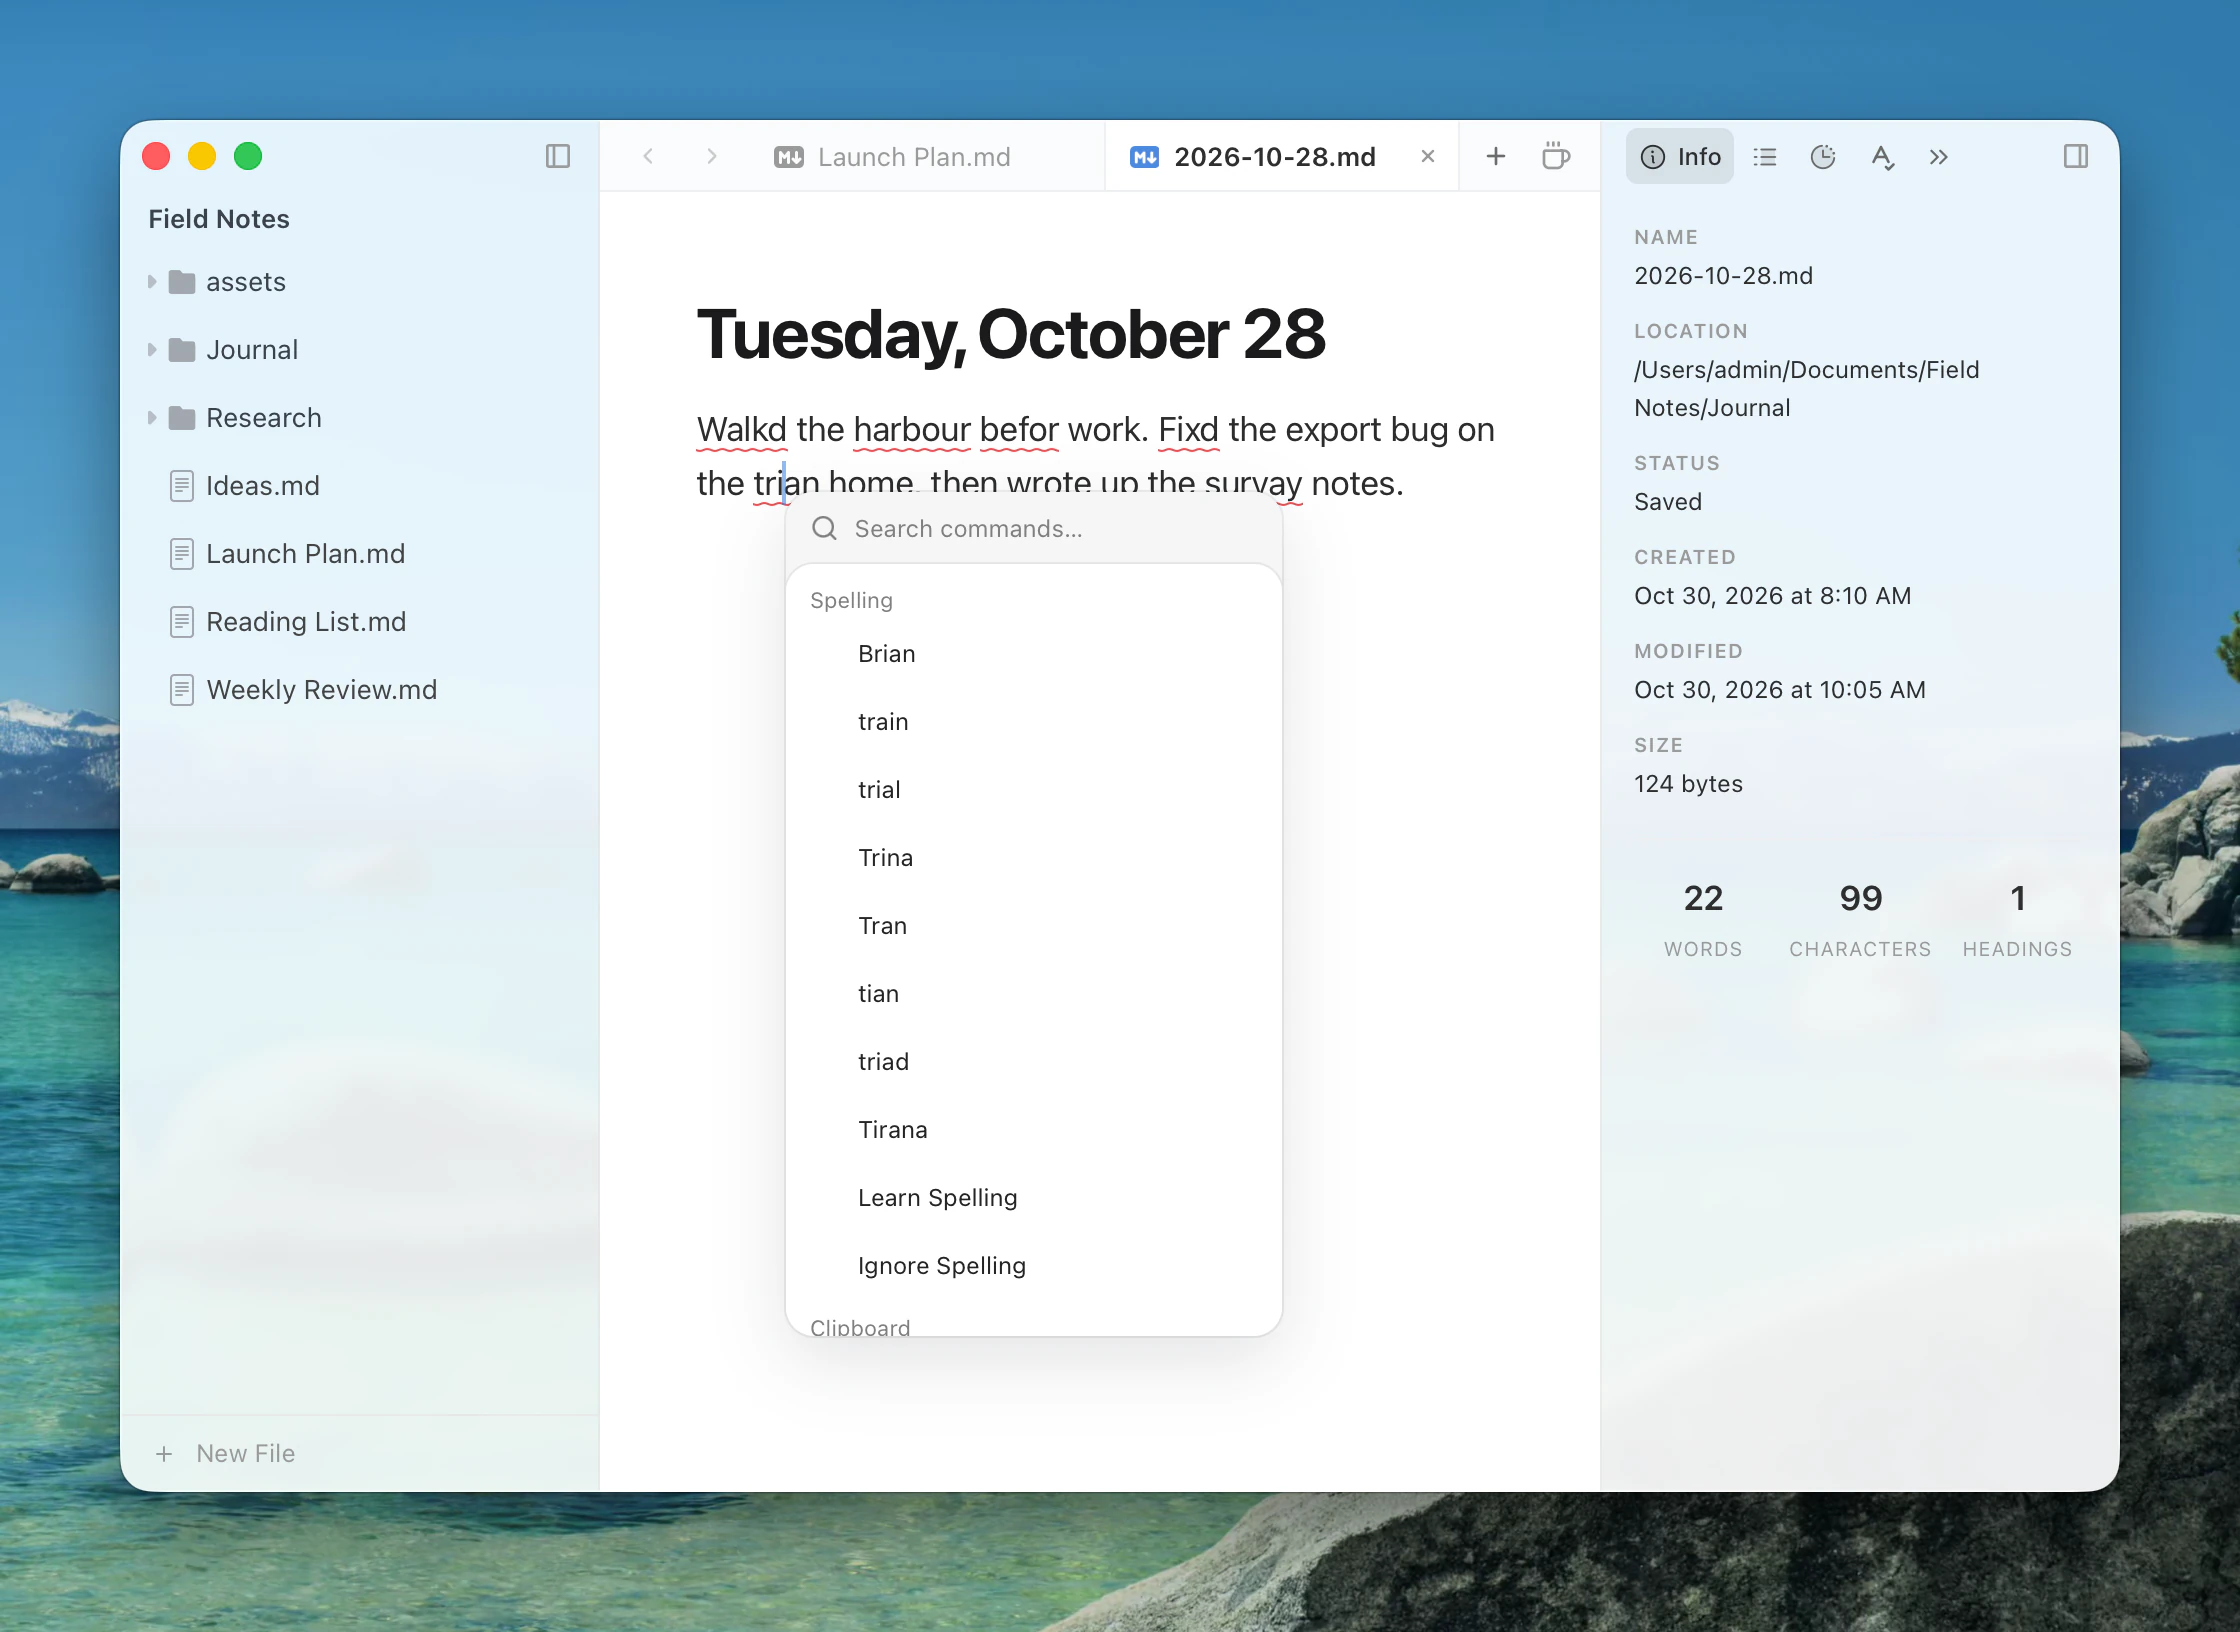
Task: Close the 2026-10-28.md tab
Action: click(x=1428, y=156)
